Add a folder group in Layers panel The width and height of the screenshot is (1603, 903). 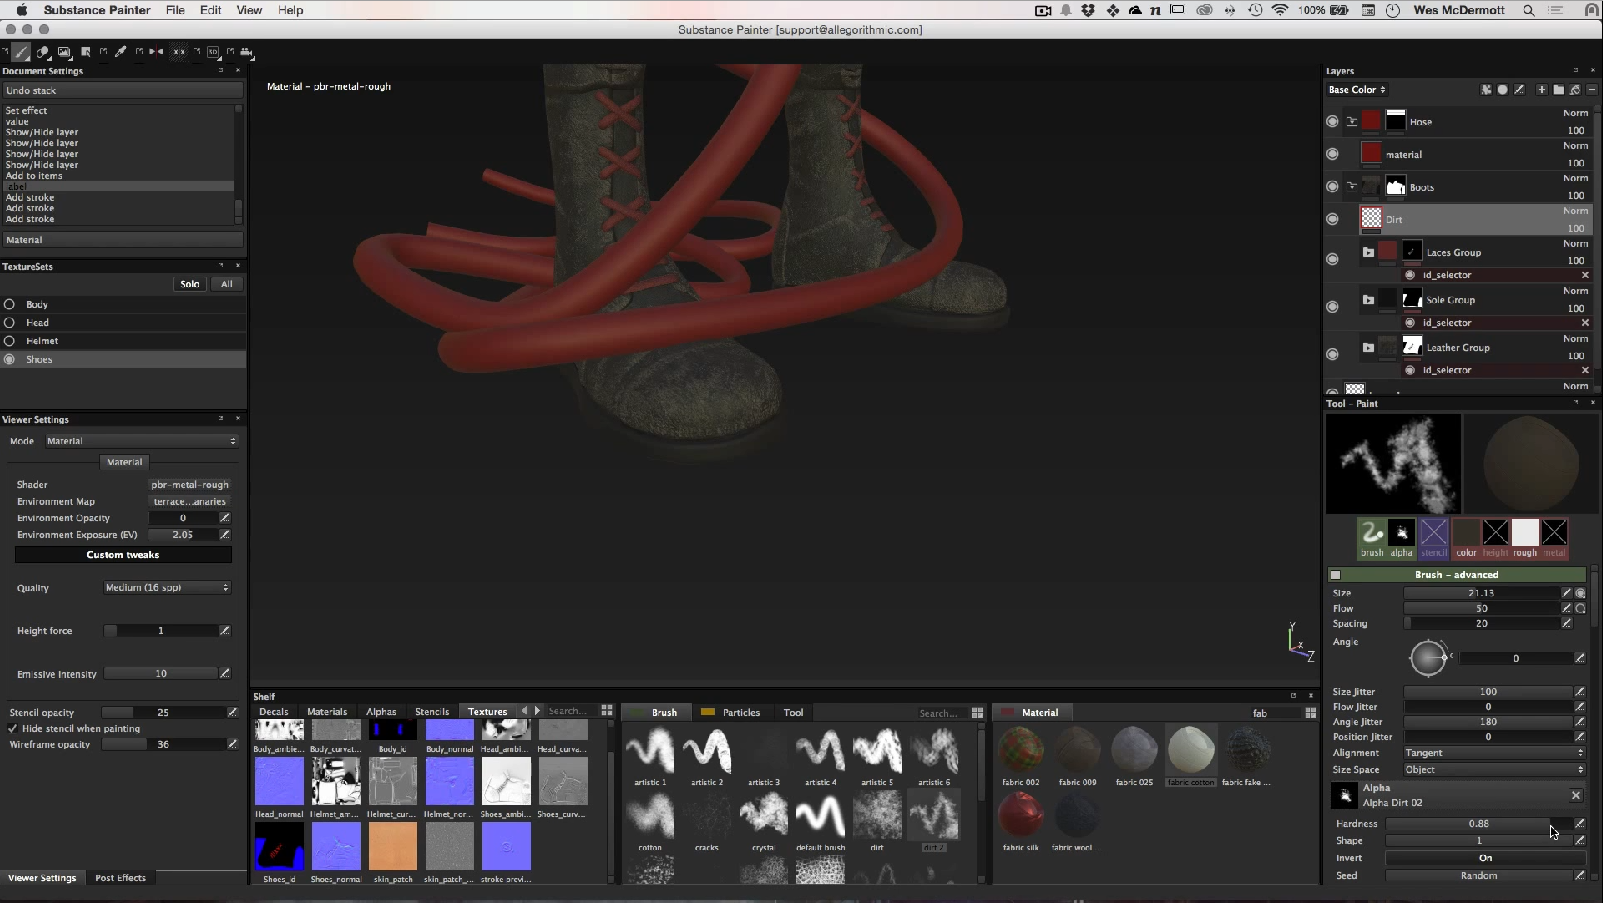(x=1558, y=90)
